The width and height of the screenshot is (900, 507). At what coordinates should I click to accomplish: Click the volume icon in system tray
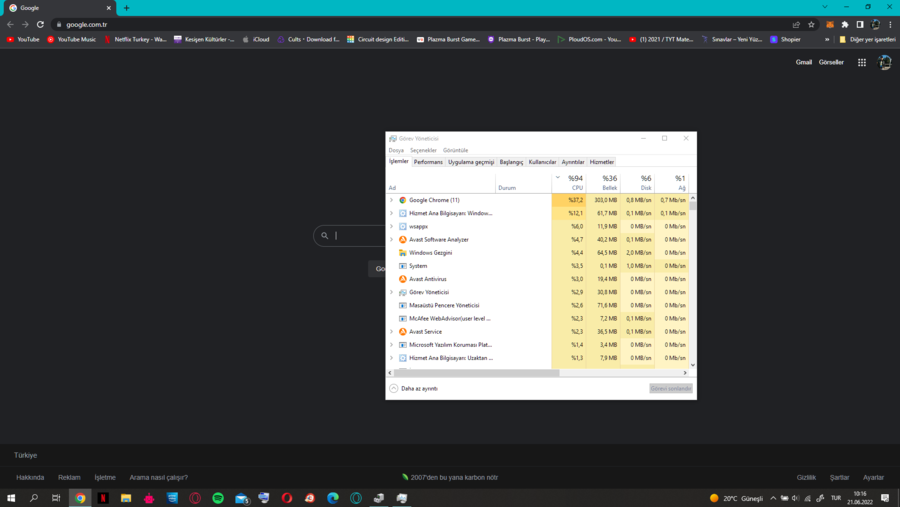(x=796, y=498)
